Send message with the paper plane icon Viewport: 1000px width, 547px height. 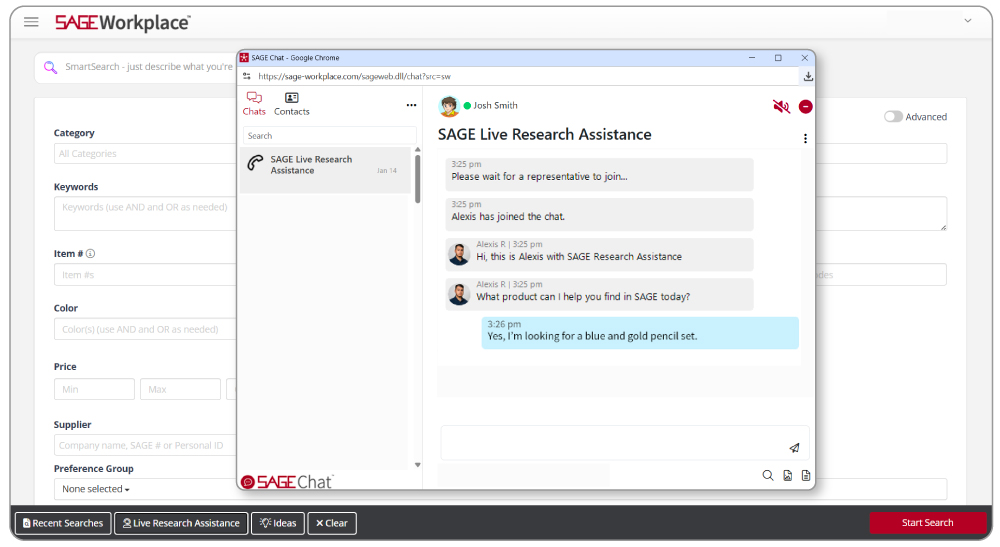(794, 448)
